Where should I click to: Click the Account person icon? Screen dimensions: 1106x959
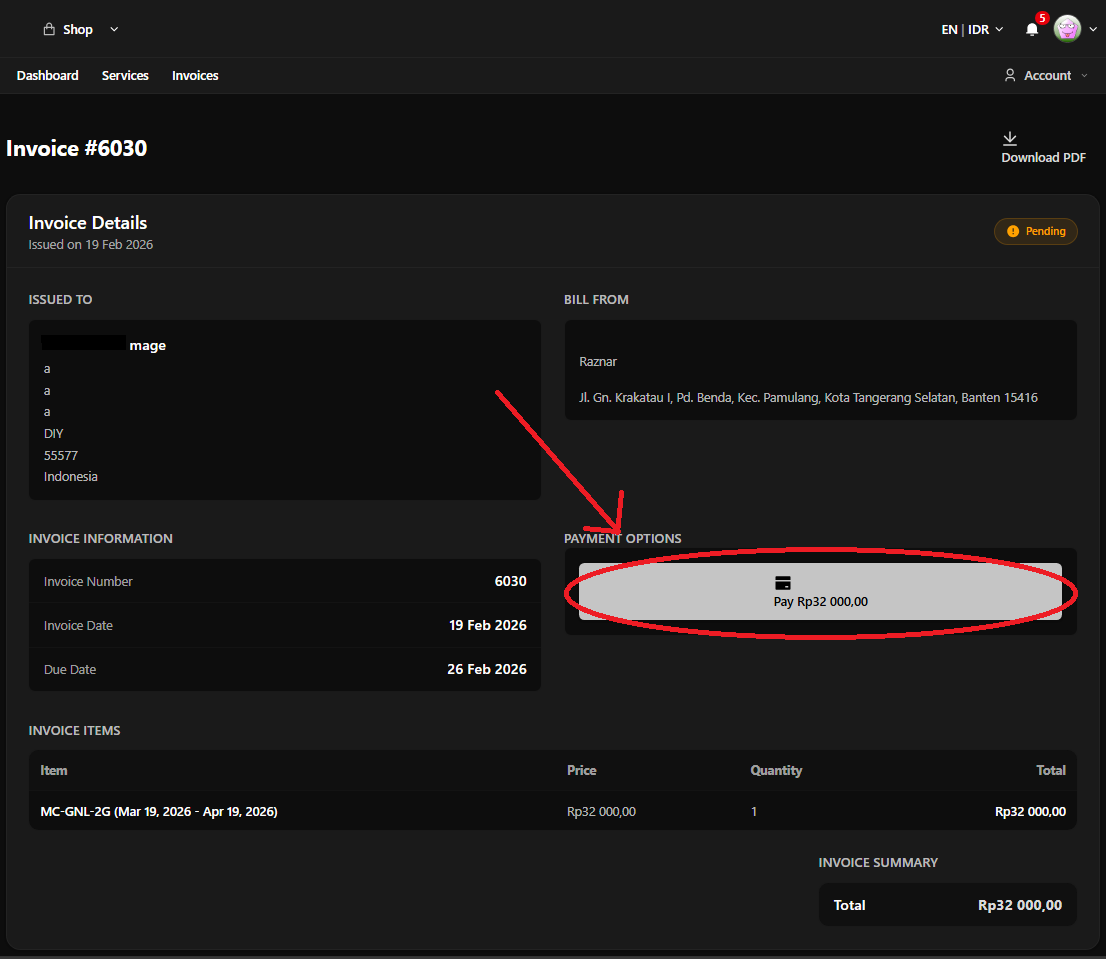tap(1010, 76)
